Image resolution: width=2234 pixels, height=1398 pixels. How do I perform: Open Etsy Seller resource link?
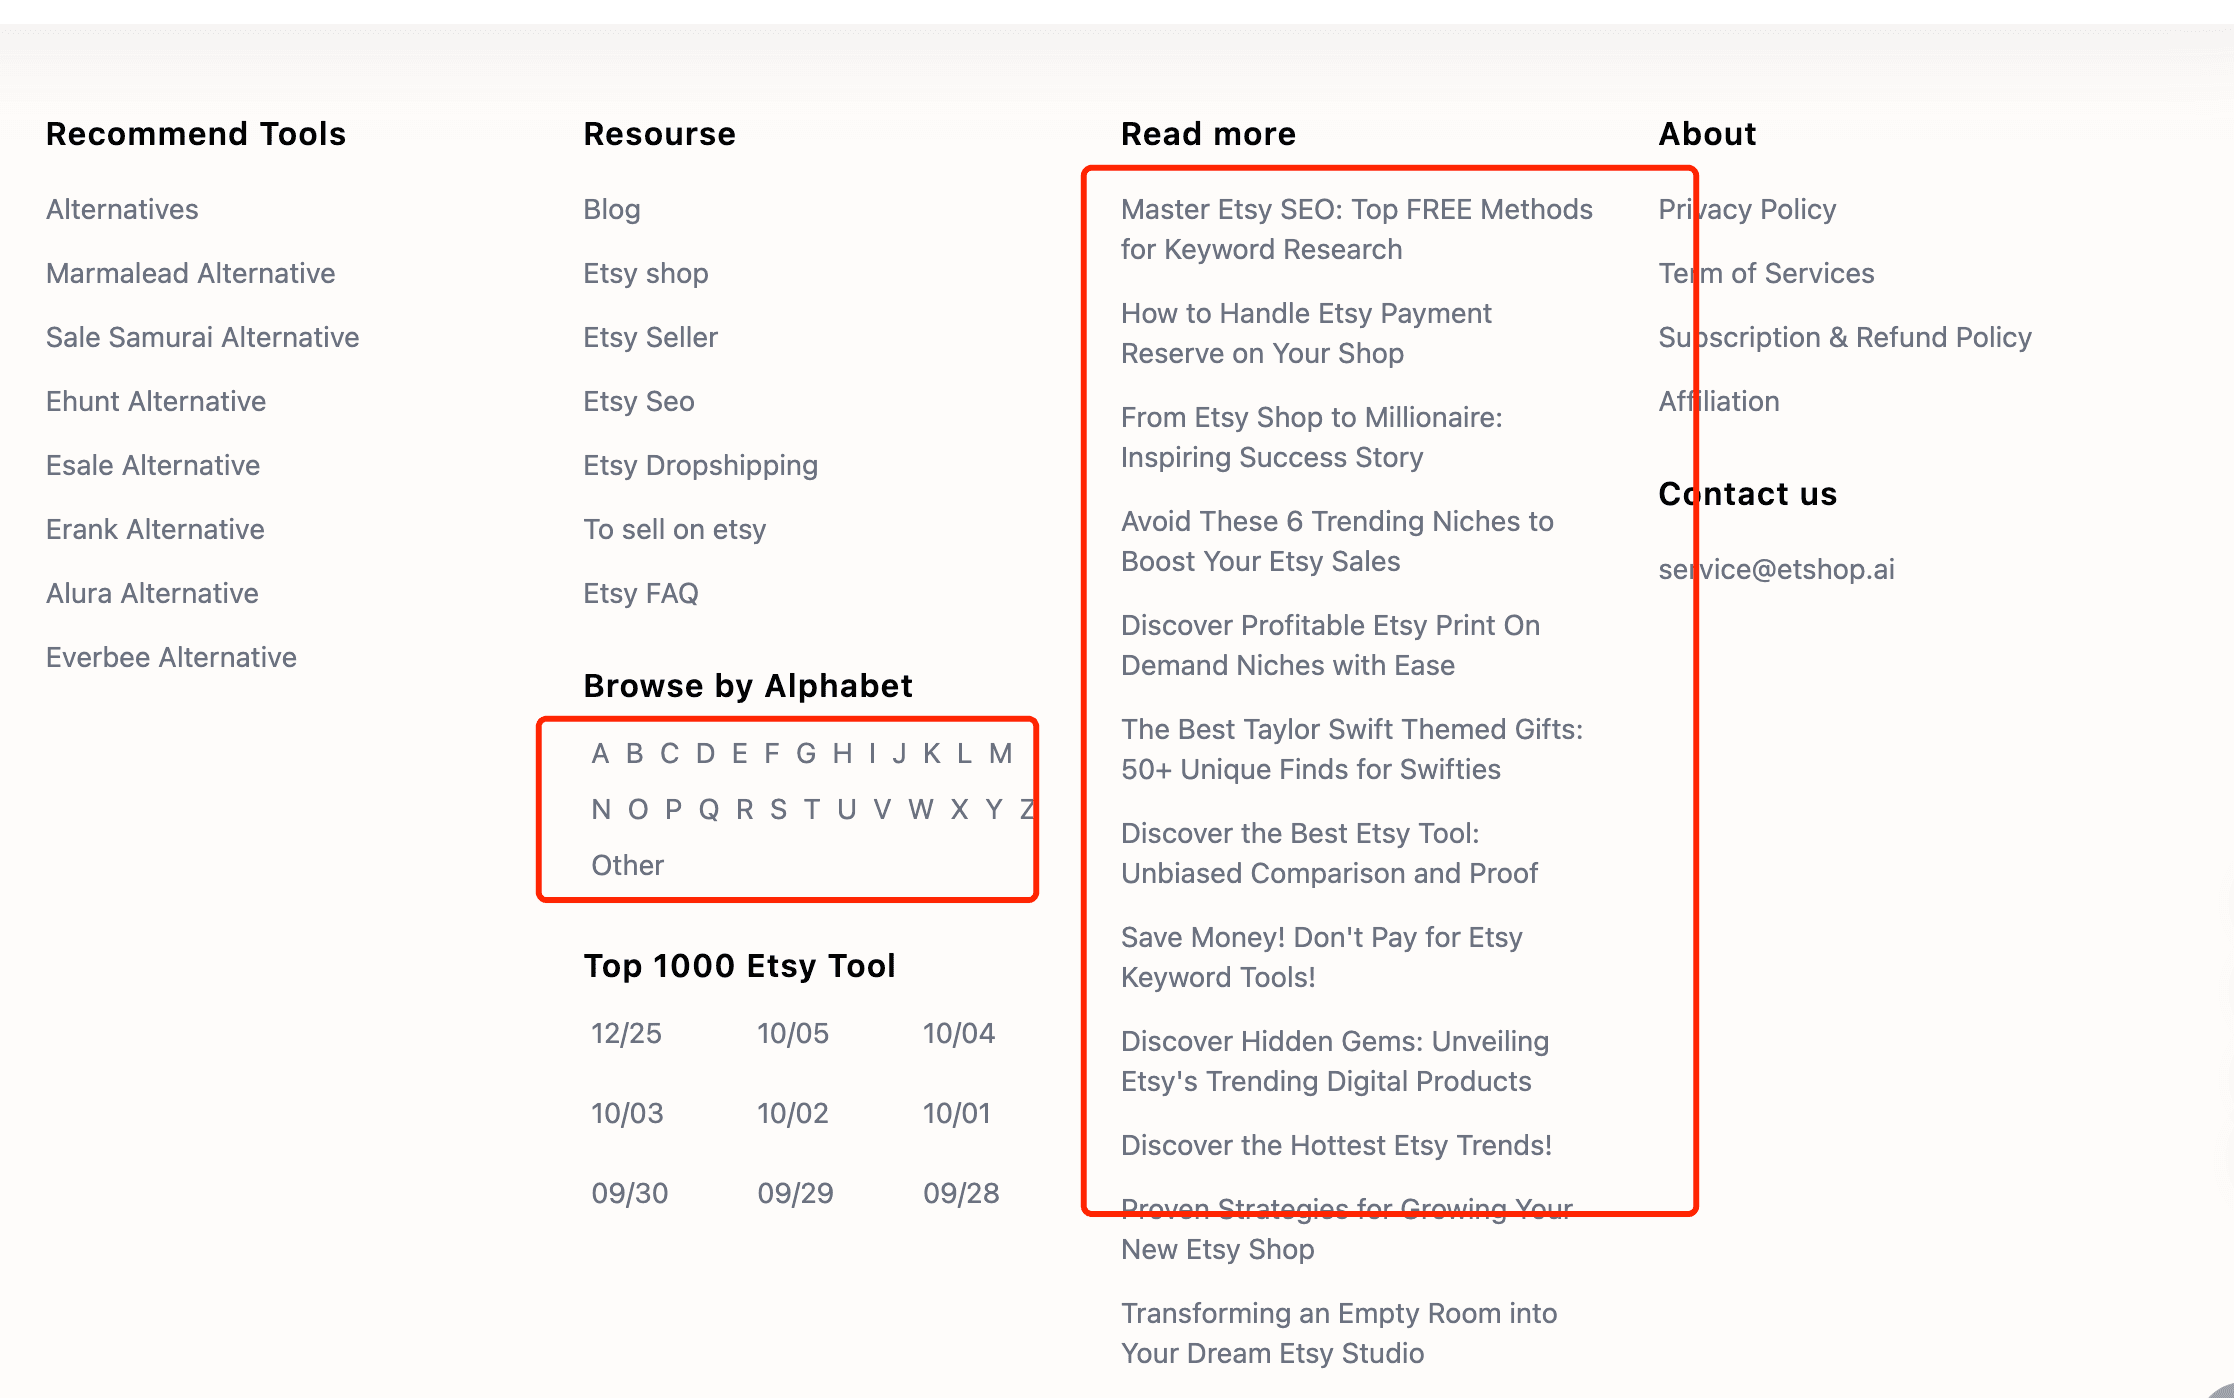click(651, 337)
